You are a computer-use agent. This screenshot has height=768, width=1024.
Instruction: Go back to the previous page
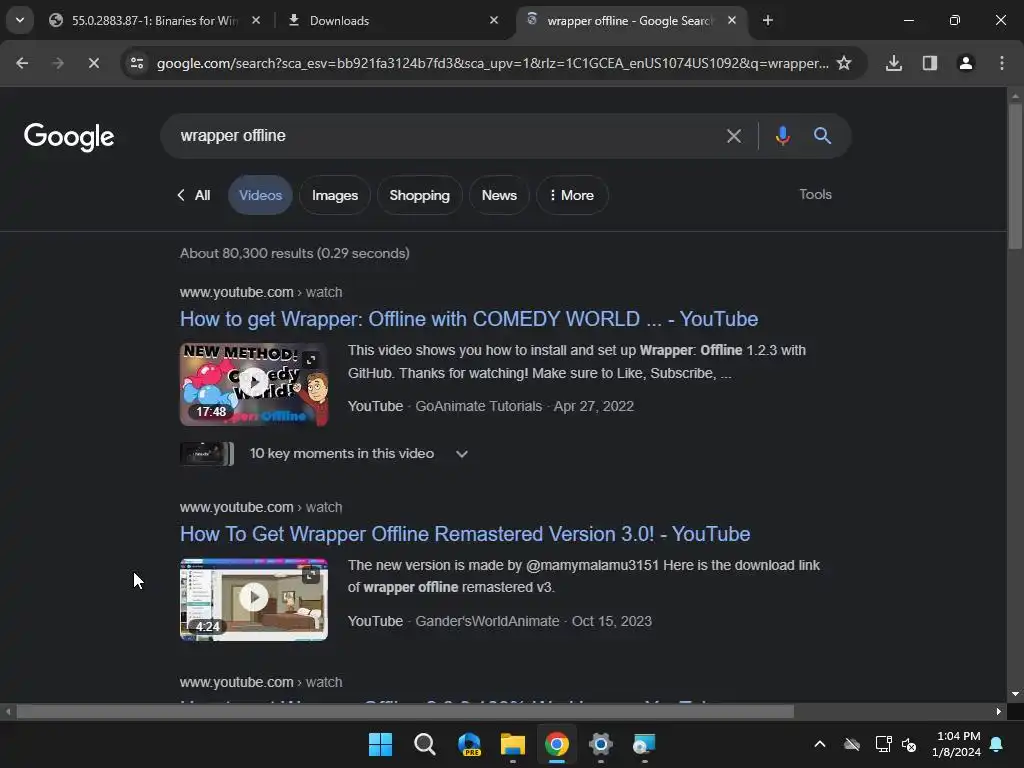point(22,63)
